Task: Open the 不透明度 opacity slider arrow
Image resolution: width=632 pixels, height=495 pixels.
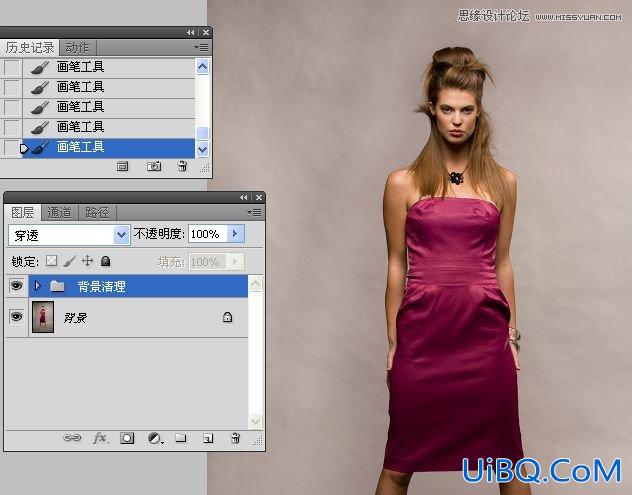Action: pyautogui.click(x=235, y=234)
